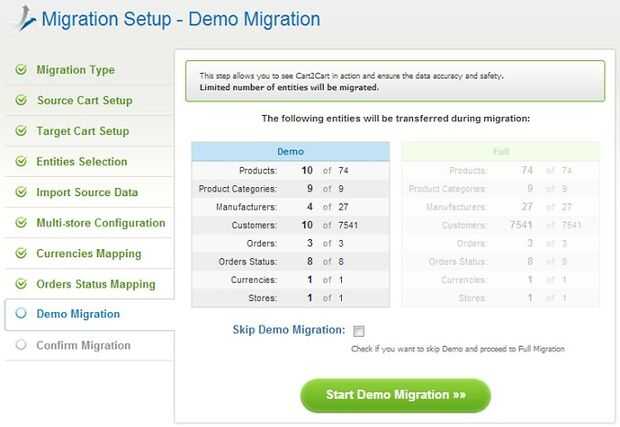This screenshot has width=620, height=427.
Task: Click the Migration Setup - Demo Migration heading
Action: [x=181, y=19]
